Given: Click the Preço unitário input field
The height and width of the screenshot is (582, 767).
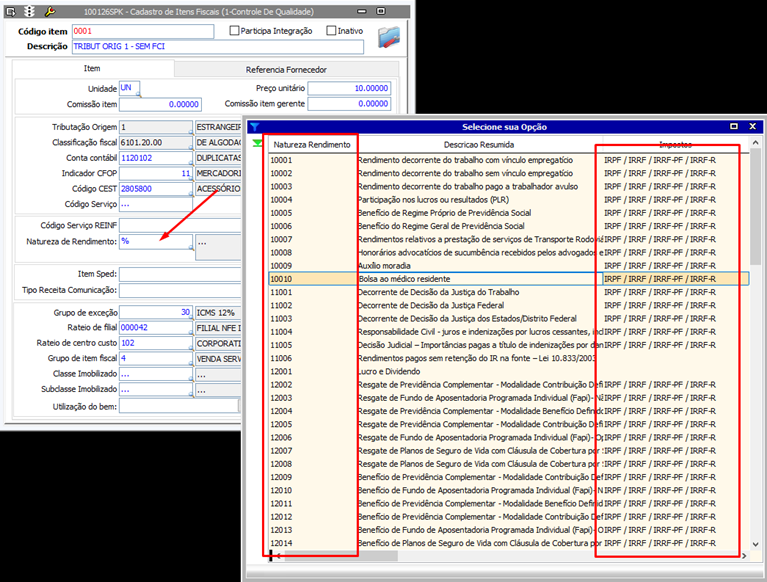Looking at the screenshot, I should [348, 88].
